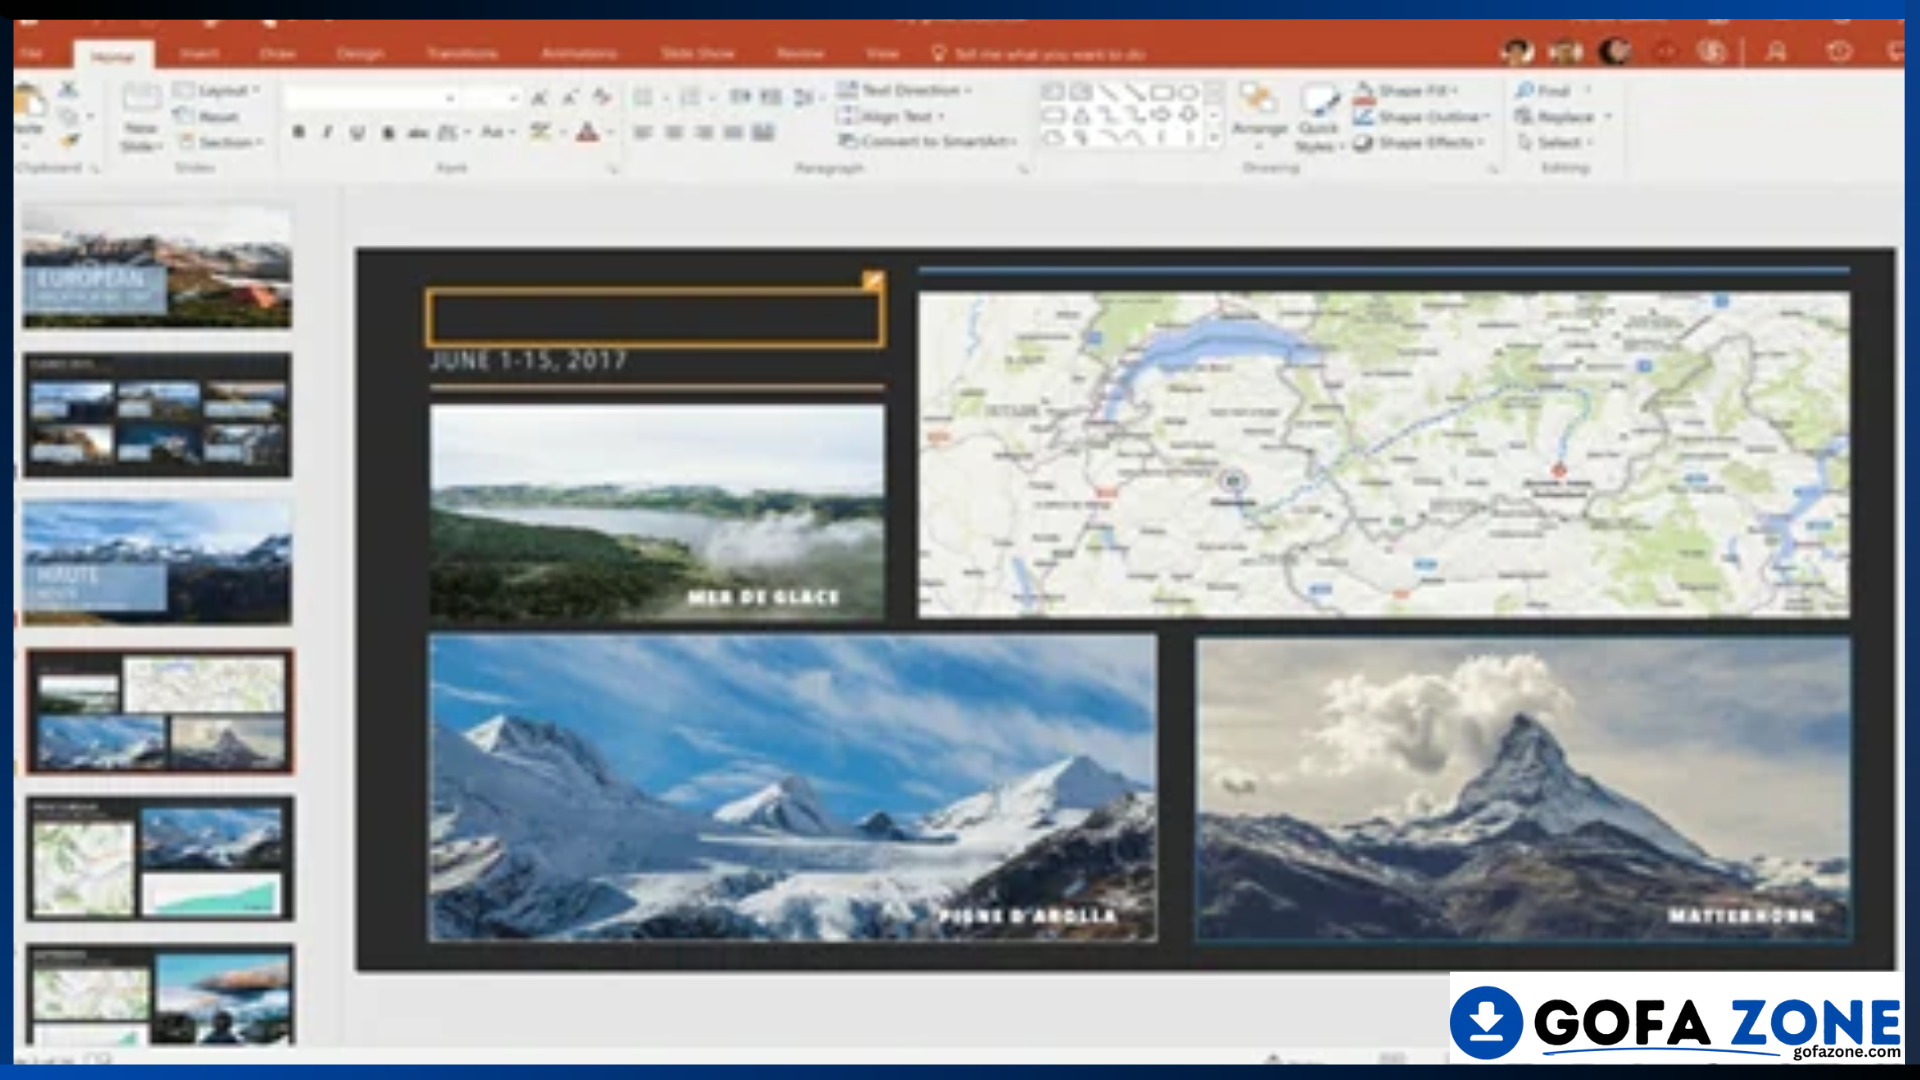Image resolution: width=1920 pixels, height=1080 pixels.
Task: Open the font size combo box
Action: tap(492, 97)
